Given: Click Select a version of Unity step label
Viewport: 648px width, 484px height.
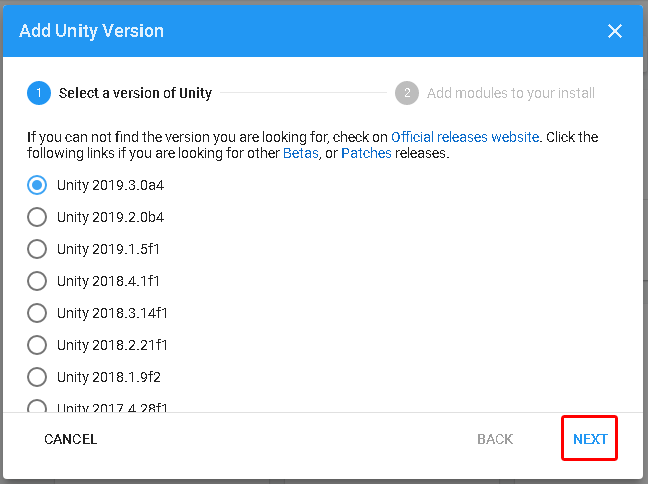Looking at the screenshot, I should pyautogui.click(x=135, y=93).
